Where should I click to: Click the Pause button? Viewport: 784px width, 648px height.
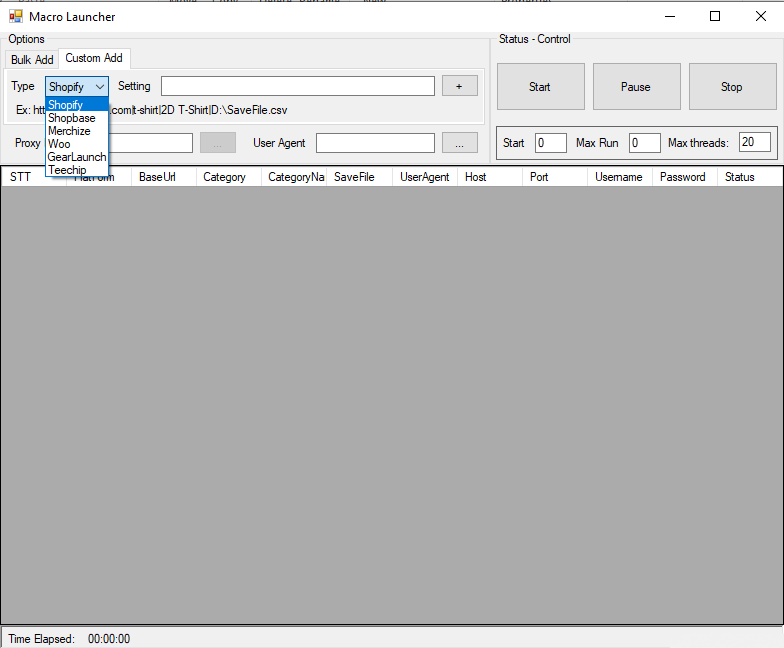tap(636, 87)
